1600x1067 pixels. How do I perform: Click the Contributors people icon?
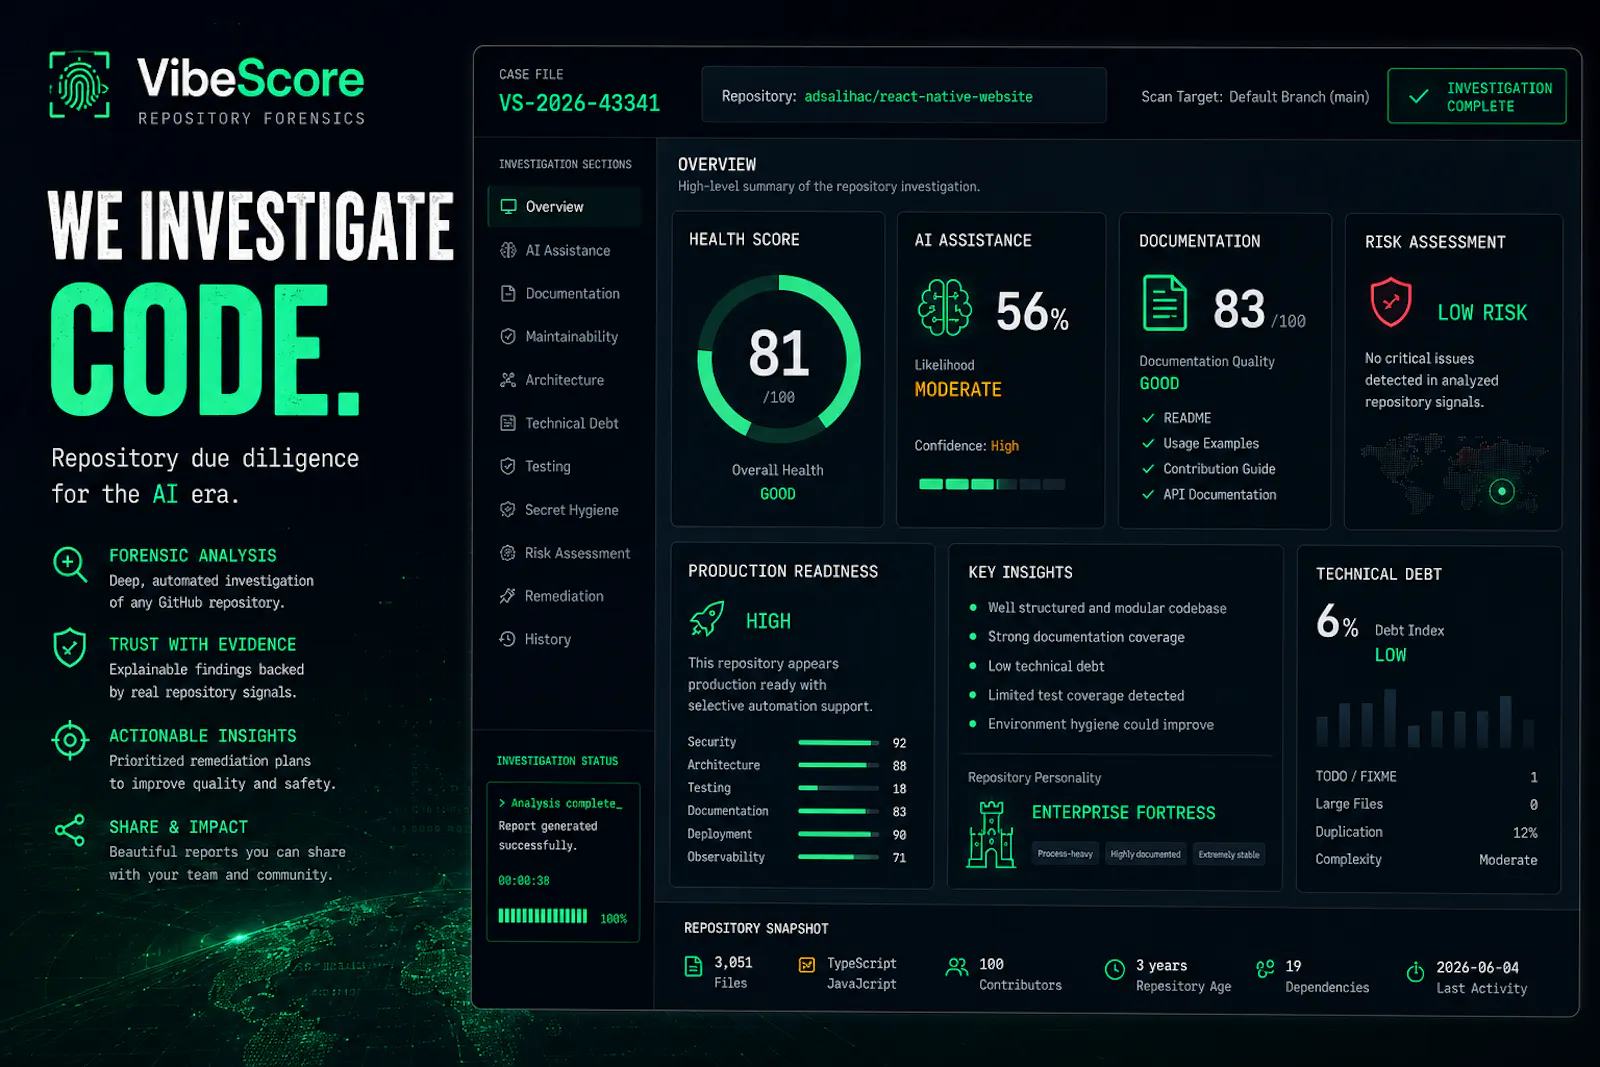[x=957, y=966]
